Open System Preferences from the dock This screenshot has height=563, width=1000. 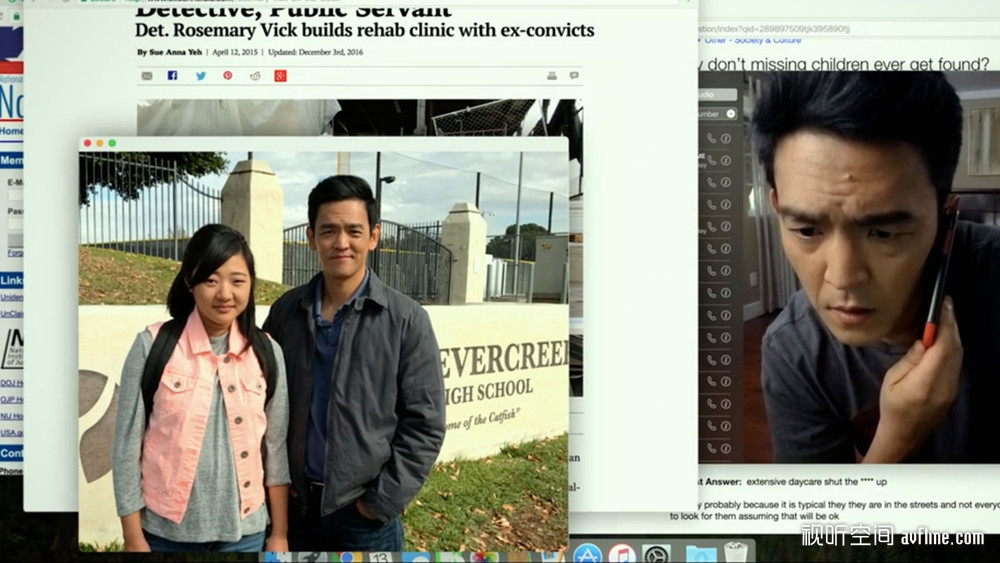[x=656, y=554]
